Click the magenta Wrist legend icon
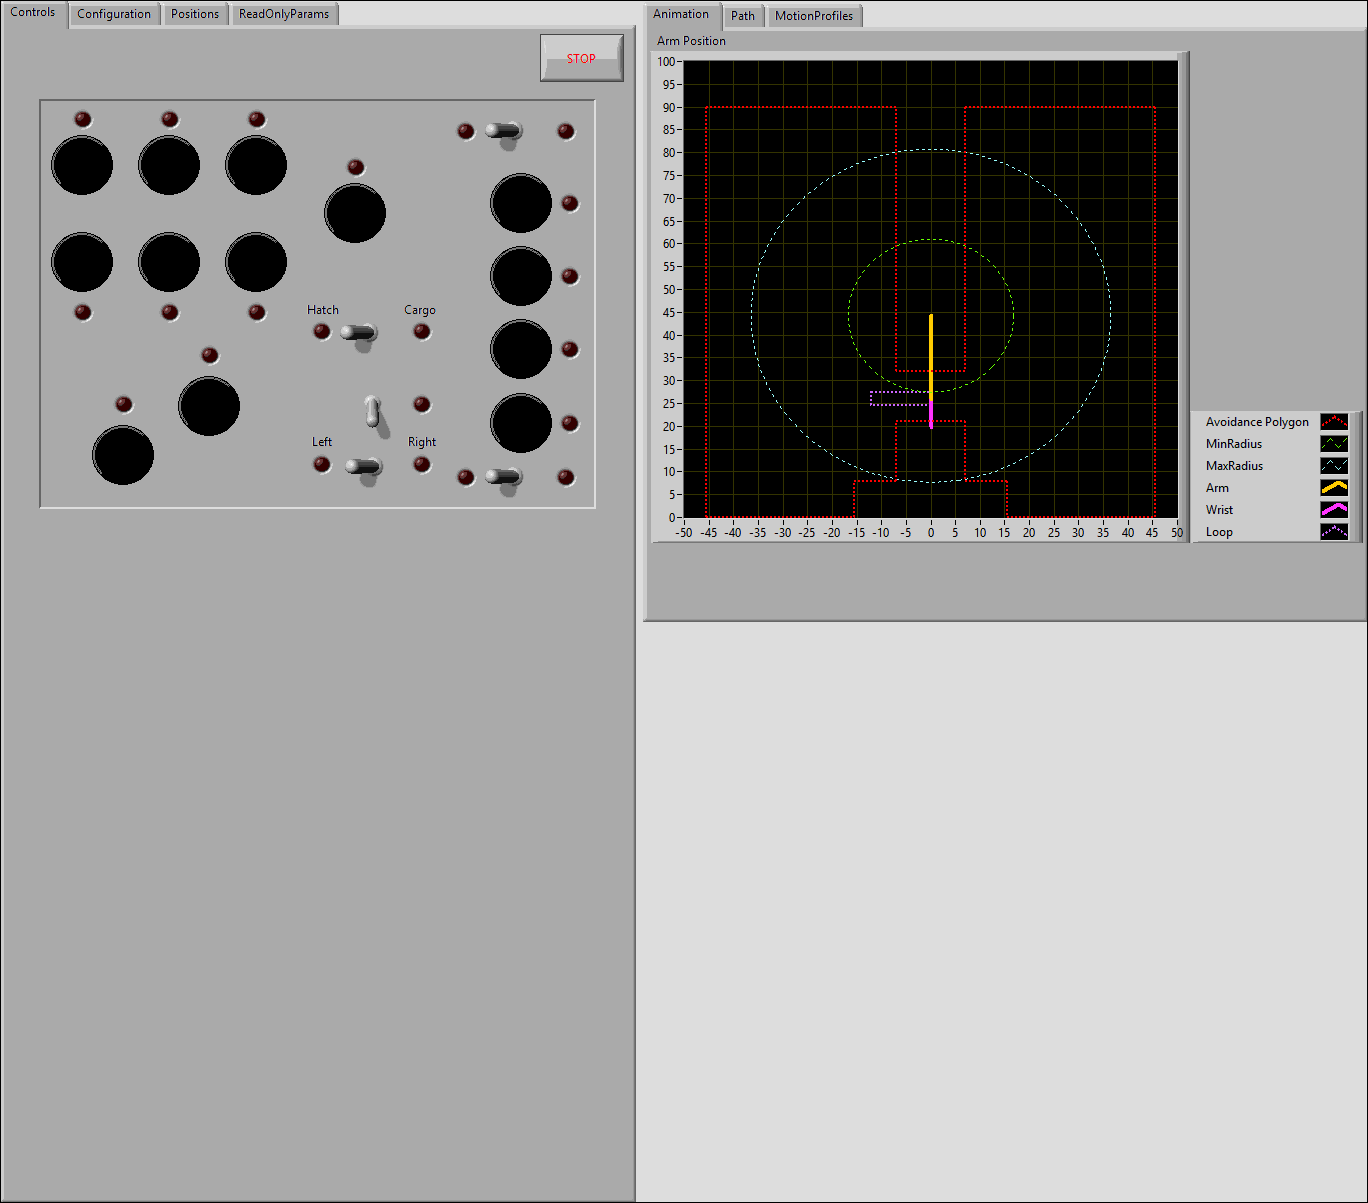Viewport: 1368px width, 1203px height. tap(1334, 510)
